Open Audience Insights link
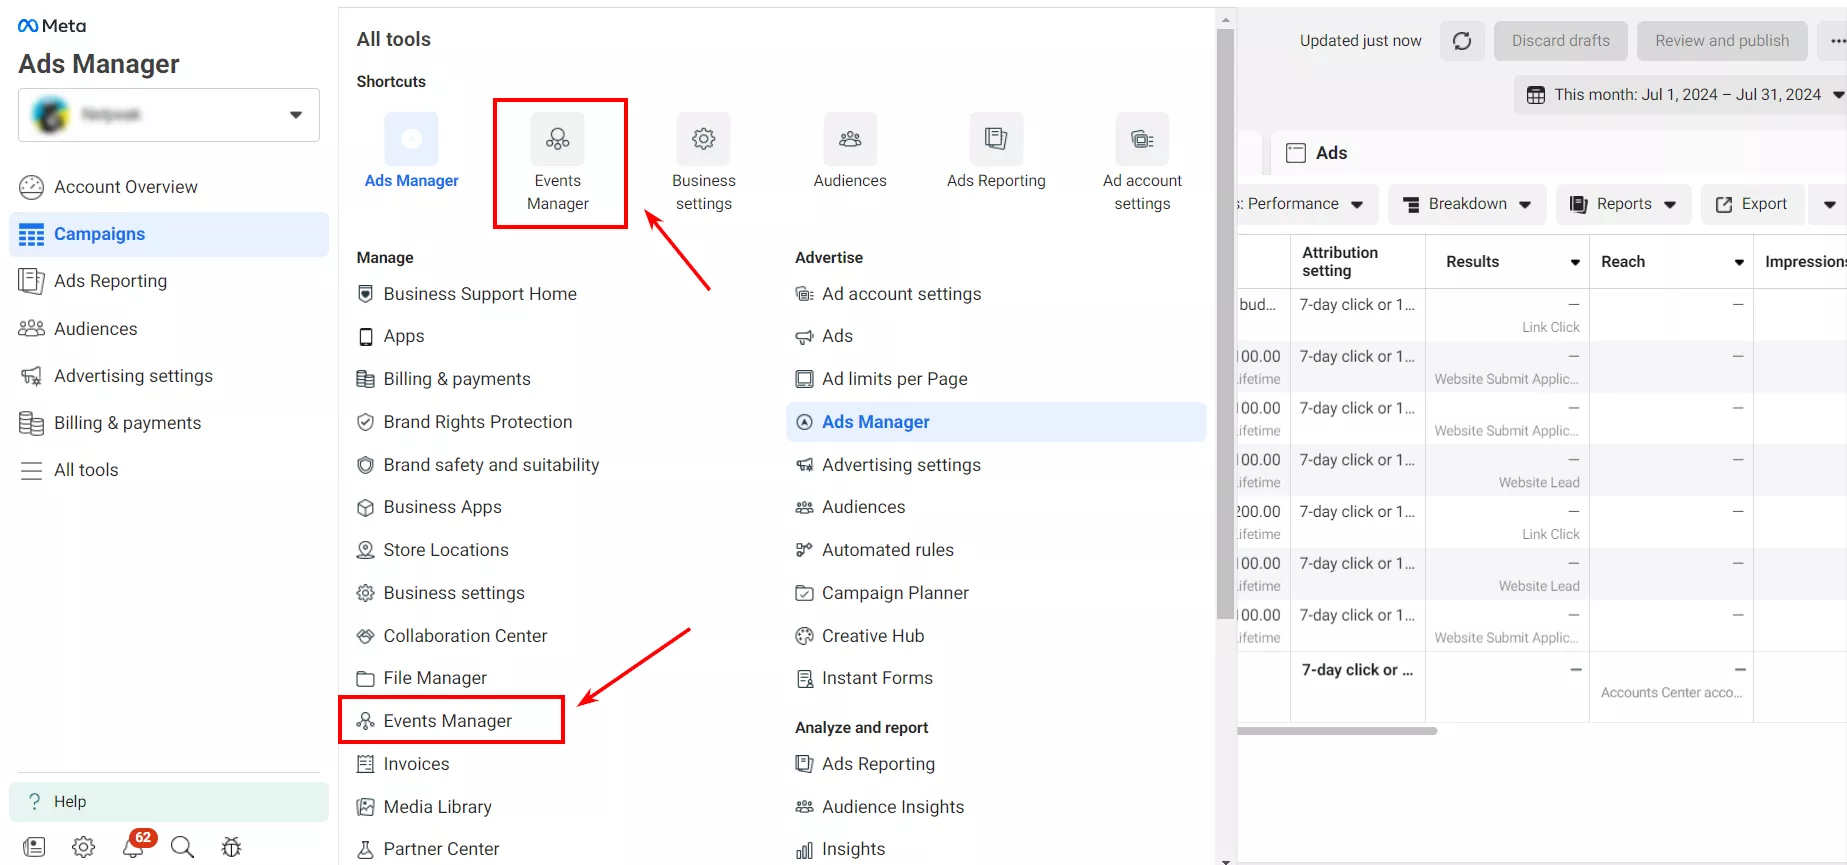This screenshot has width=1847, height=865. click(893, 807)
